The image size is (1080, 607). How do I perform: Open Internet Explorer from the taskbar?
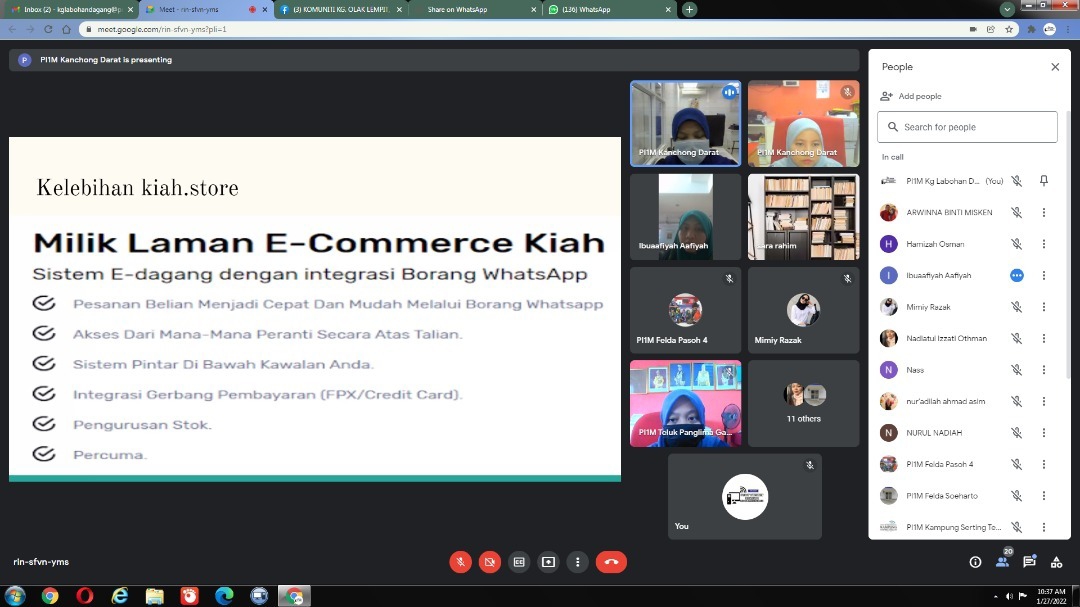tap(120, 595)
